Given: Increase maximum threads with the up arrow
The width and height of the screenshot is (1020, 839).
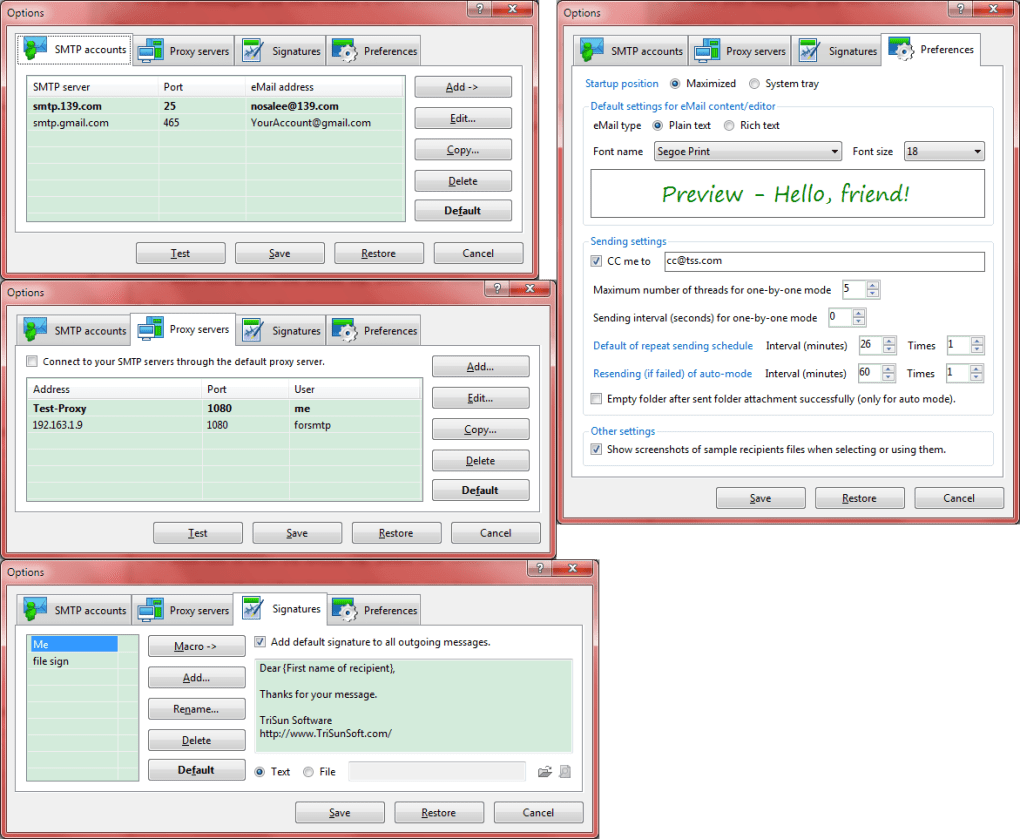Looking at the screenshot, I should click(x=871, y=285).
